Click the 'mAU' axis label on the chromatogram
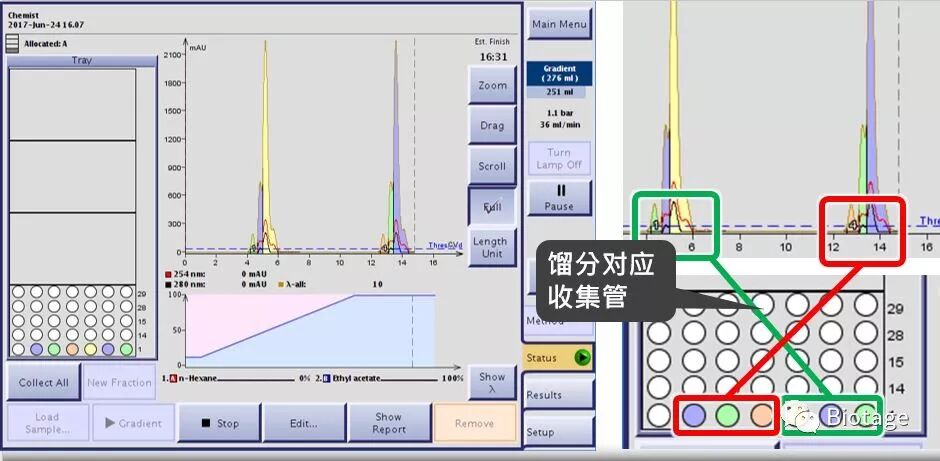 (198, 46)
